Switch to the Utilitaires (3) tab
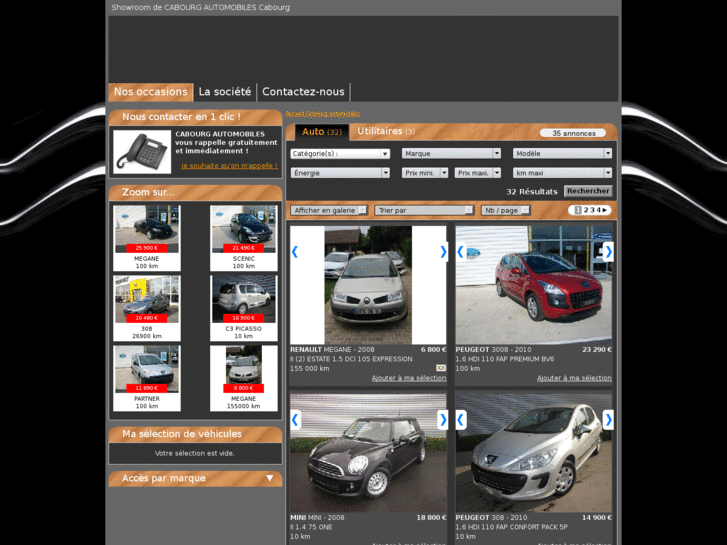Screen dimensions: 727x545 386,131
